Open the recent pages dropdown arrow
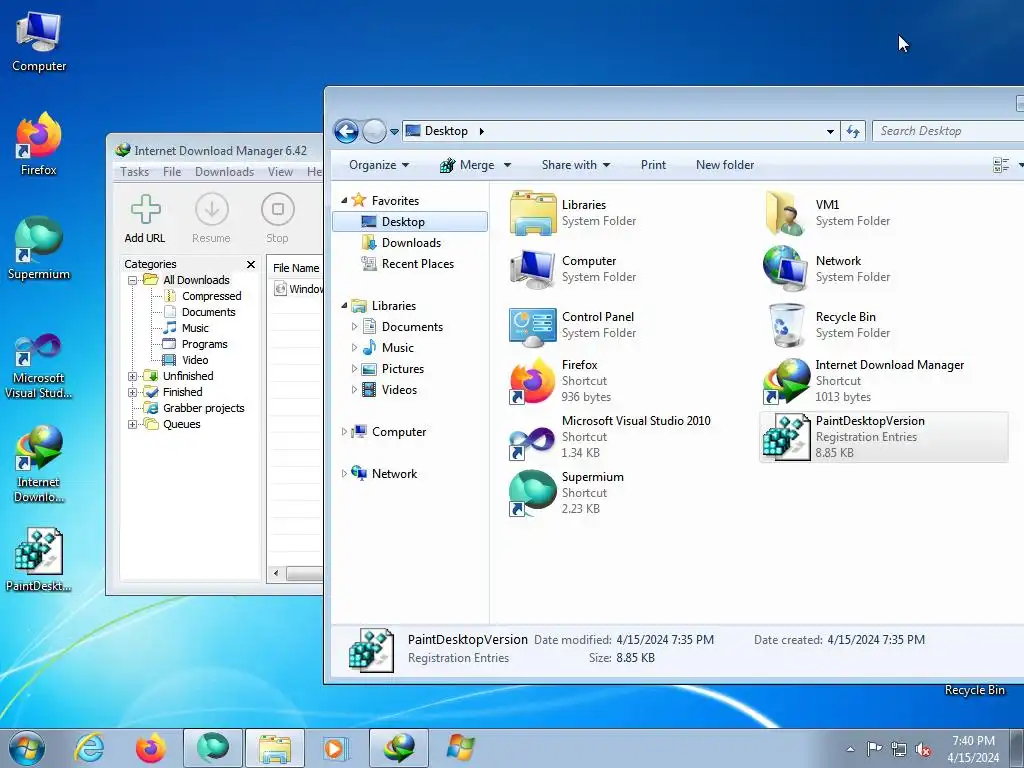1024x768 pixels. 394,131
